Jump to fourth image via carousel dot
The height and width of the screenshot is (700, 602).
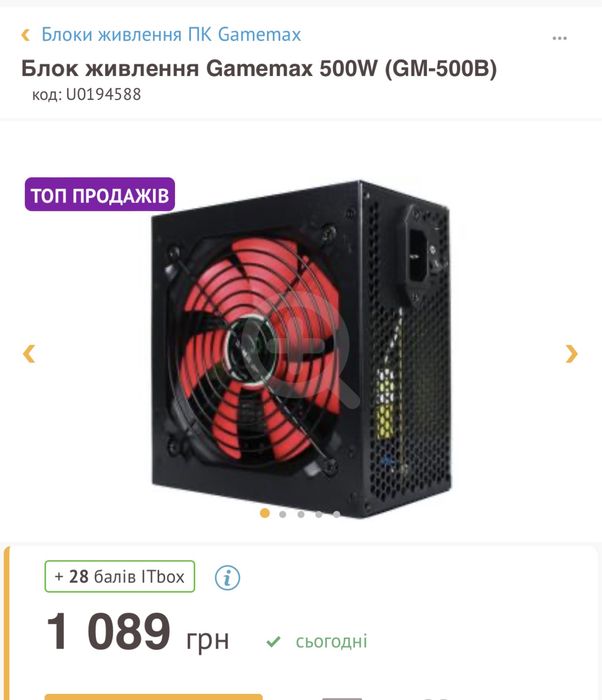(x=318, y=514)
